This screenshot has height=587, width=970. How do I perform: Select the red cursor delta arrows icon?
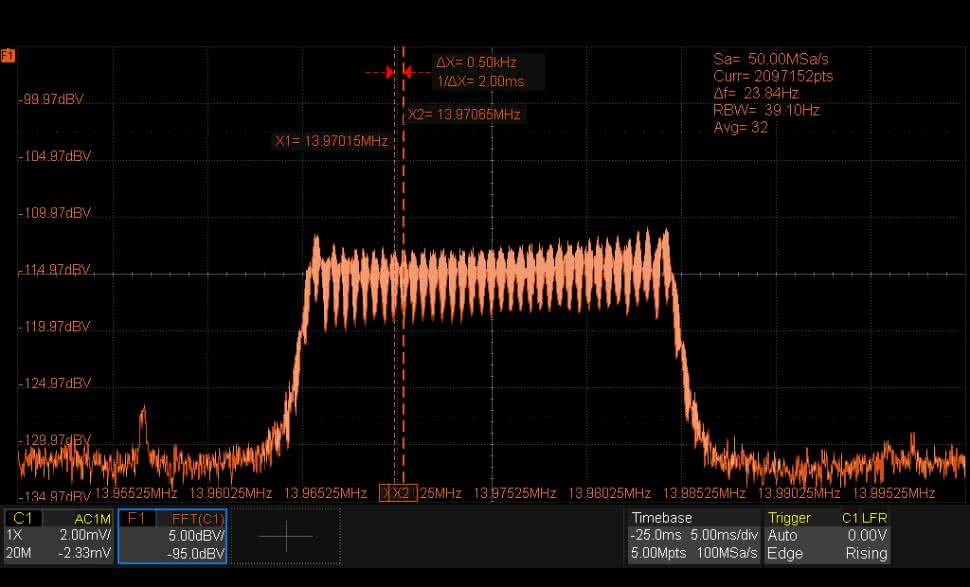coord(398,72)
